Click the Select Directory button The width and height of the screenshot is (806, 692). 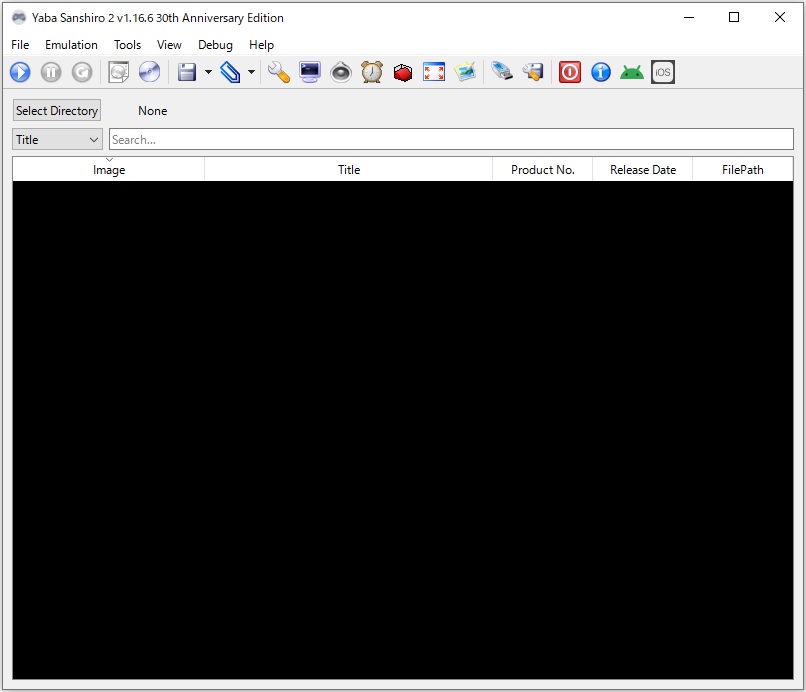coord(57,111)
